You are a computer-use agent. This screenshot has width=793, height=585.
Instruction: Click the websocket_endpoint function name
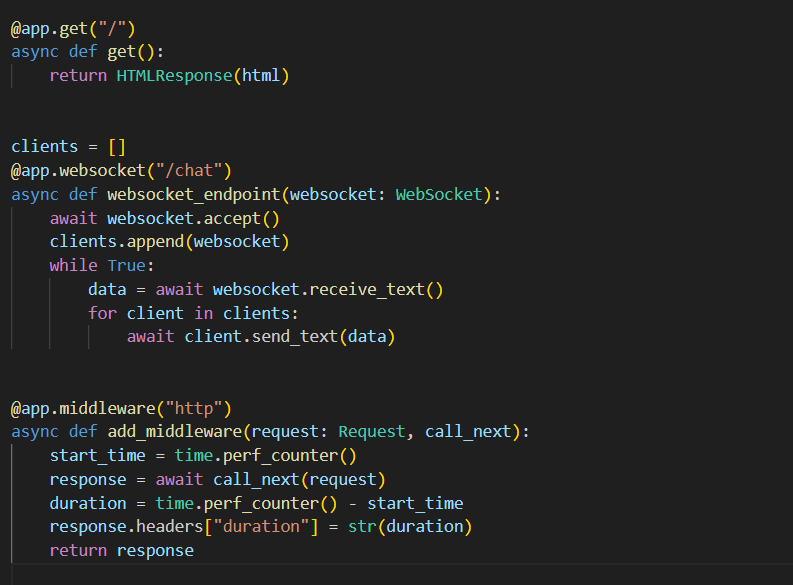coord(193,195)
